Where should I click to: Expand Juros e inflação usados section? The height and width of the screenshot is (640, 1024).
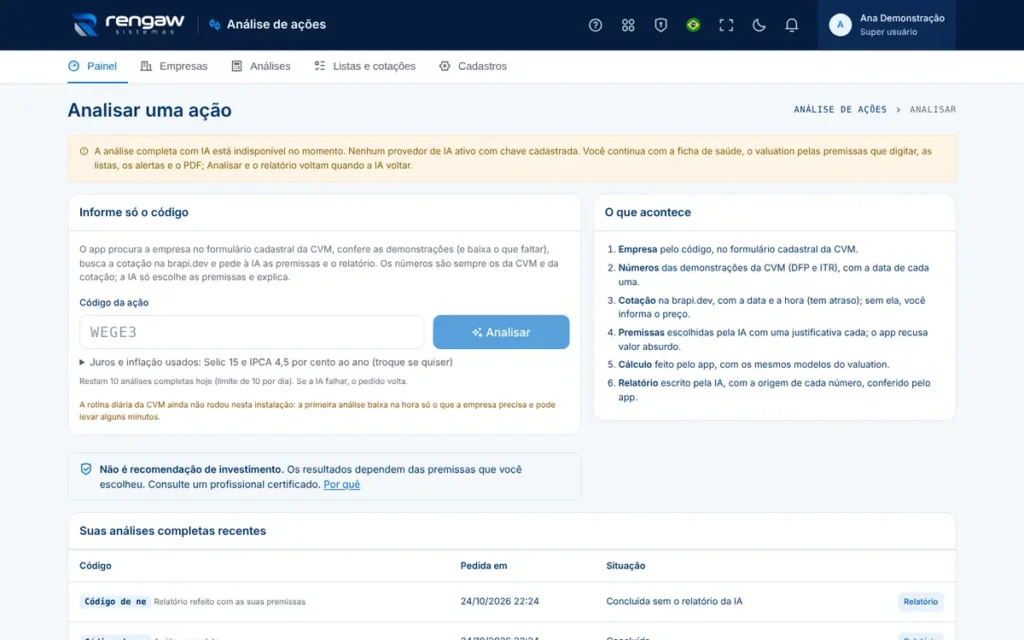tap(266, 362)
